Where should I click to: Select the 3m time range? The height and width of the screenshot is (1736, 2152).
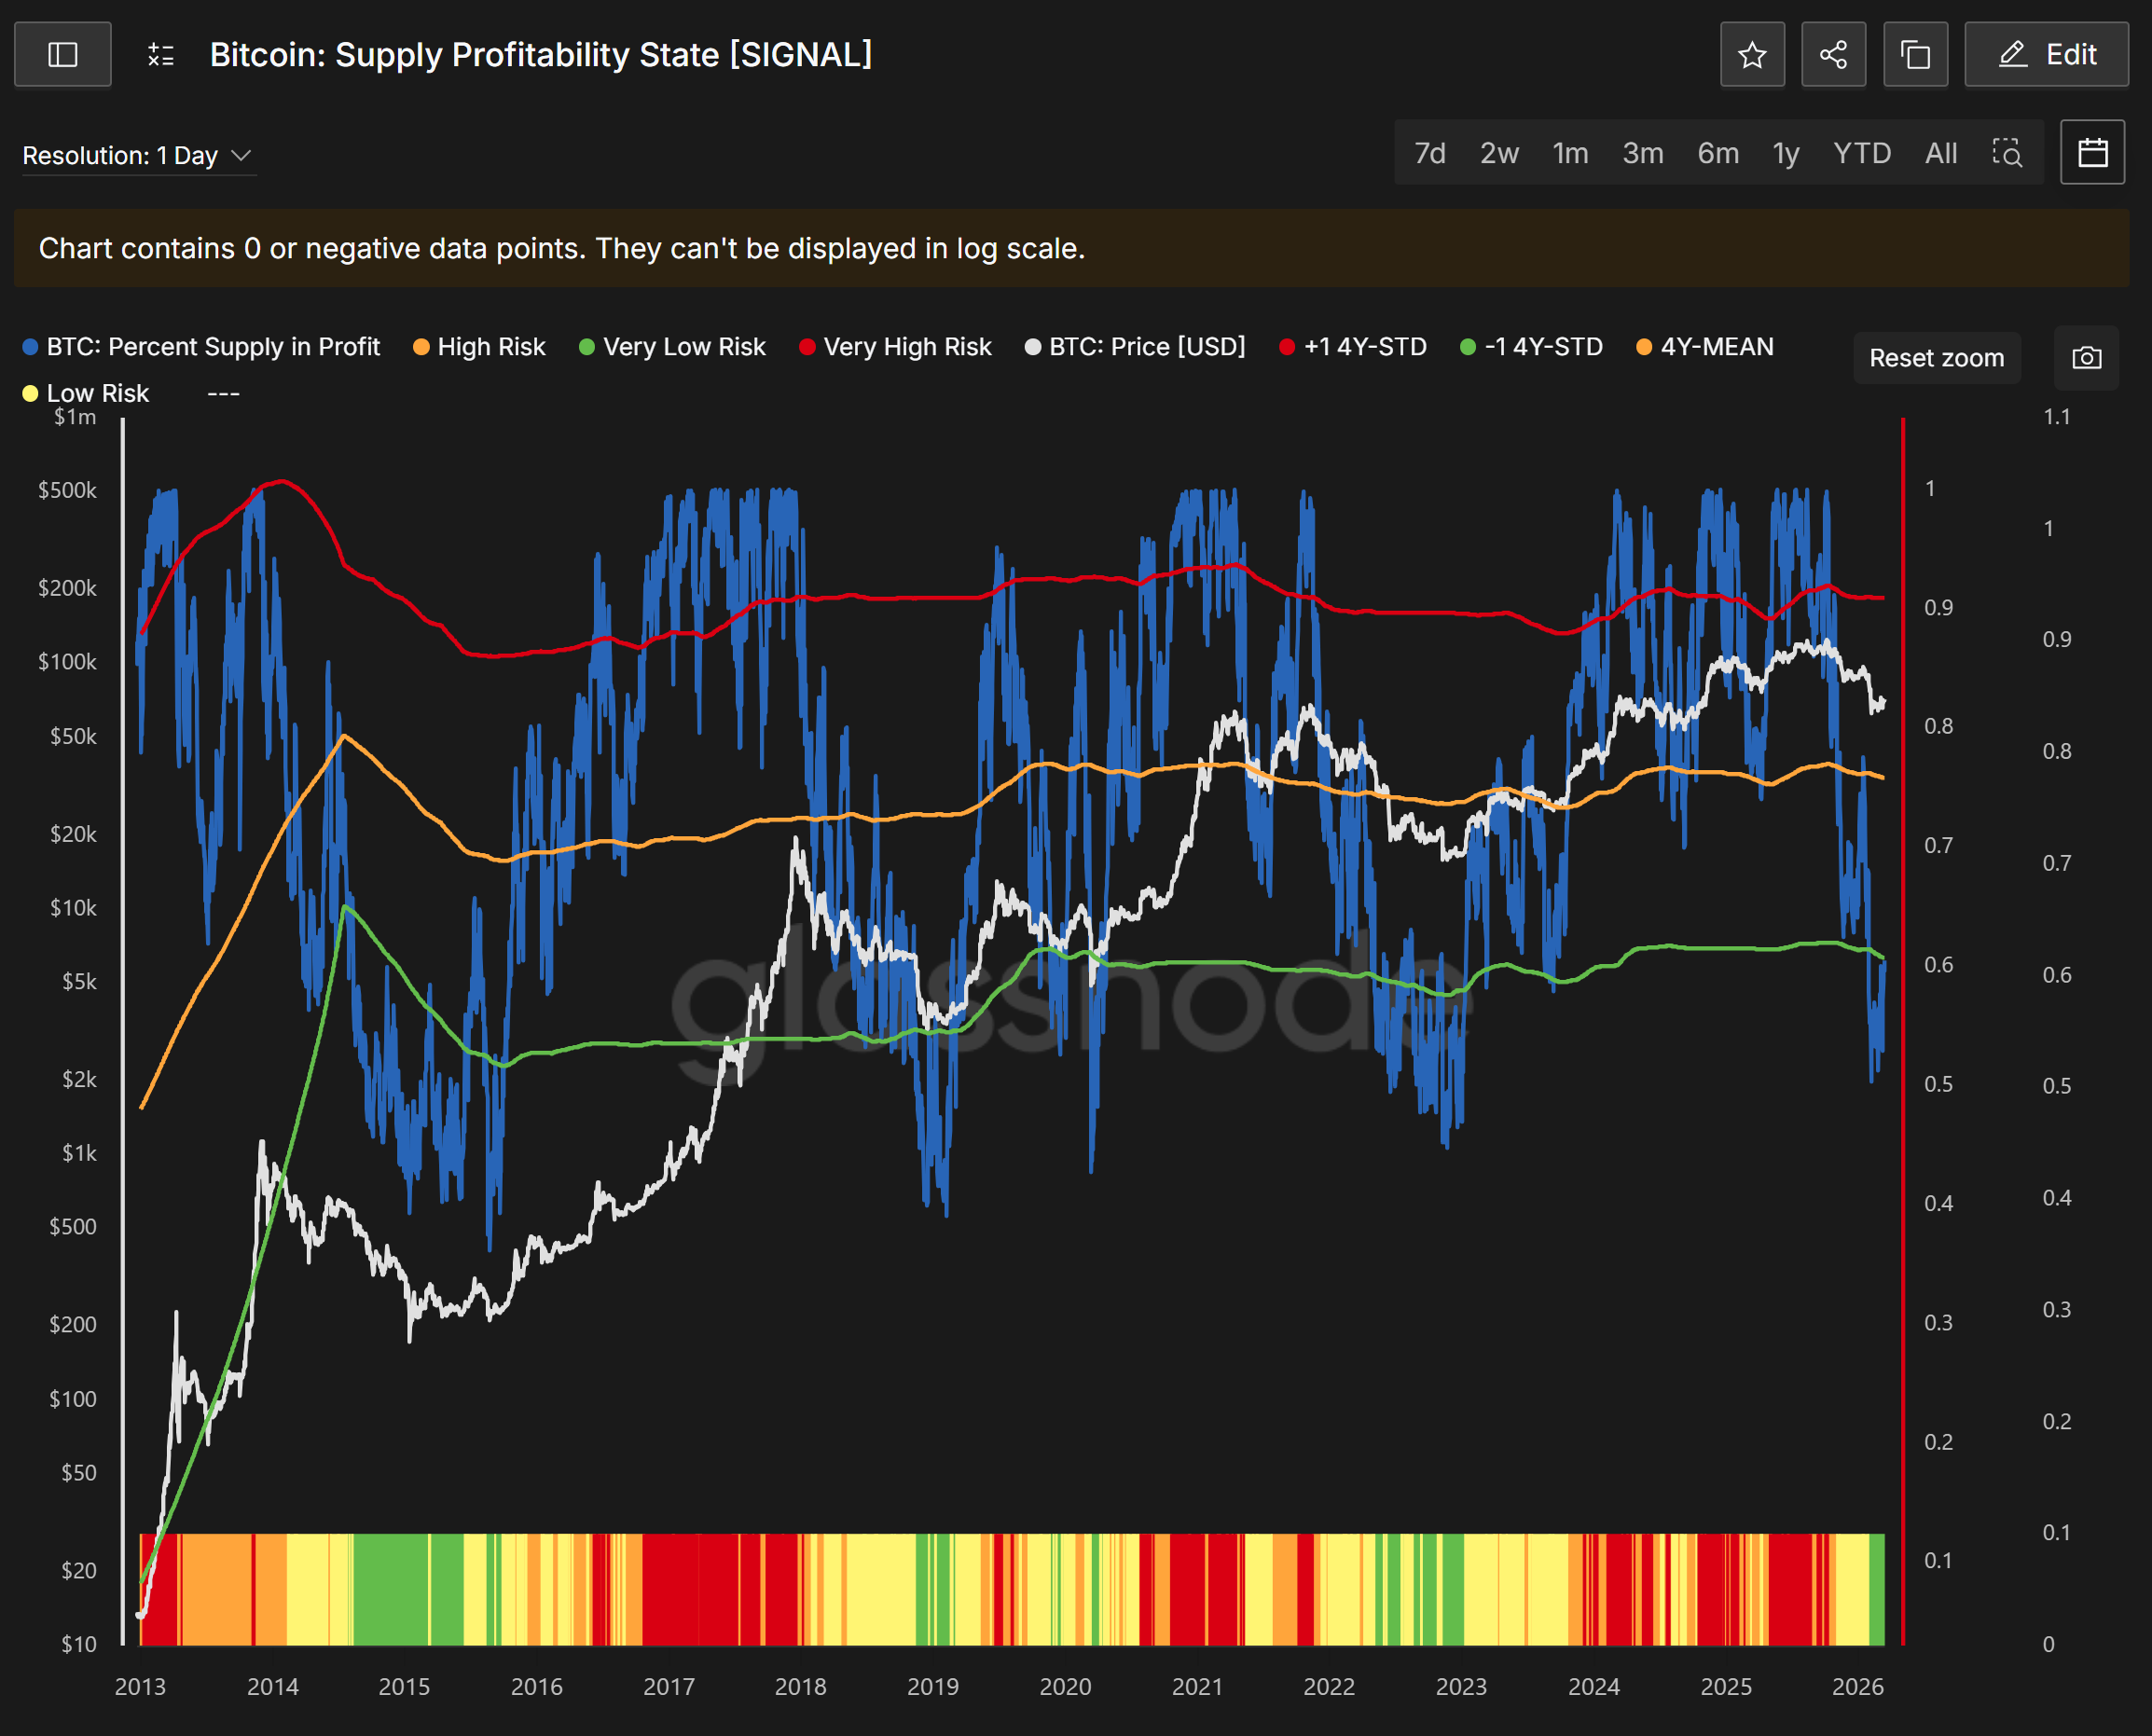pyautogui.click(x=1642, y=153)
